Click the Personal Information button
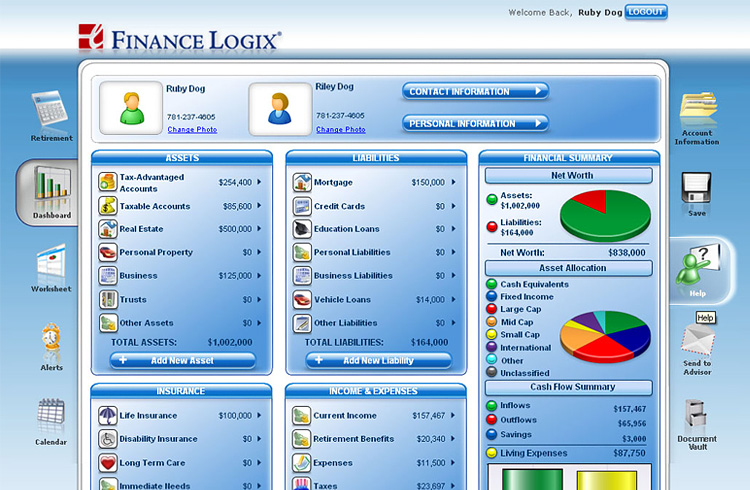 [475, 123]
